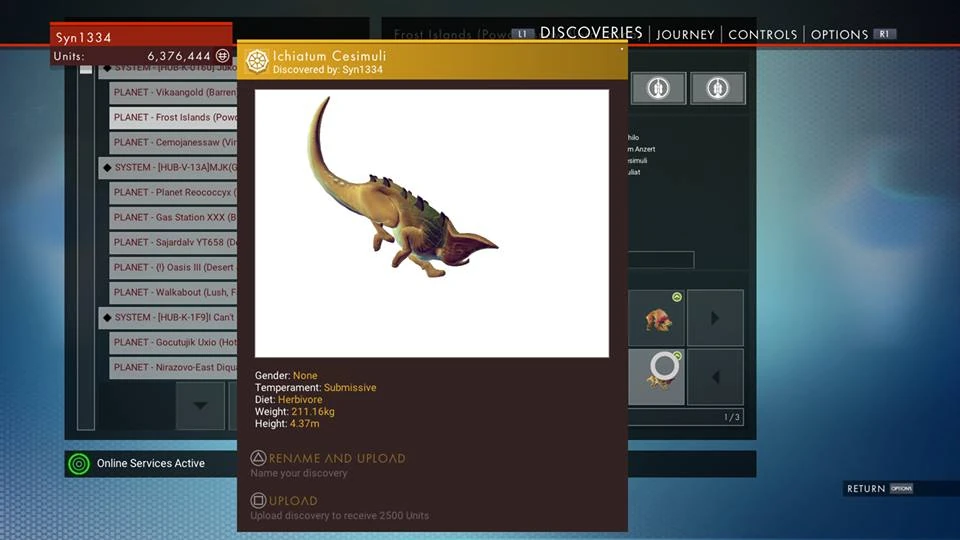Select PLANET - Vikaangold (Barren) row

(x=173, y=92)
